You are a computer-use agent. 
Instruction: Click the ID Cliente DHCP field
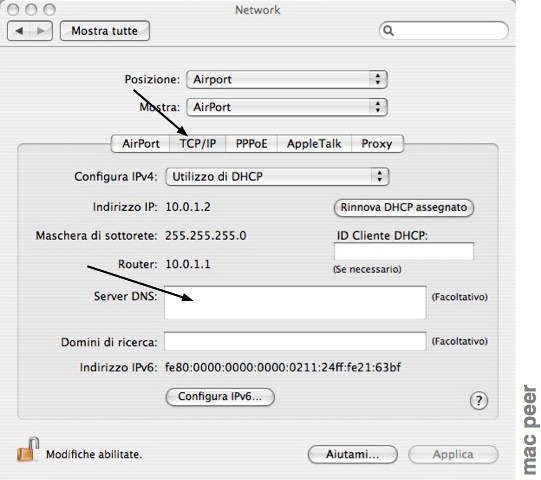click(404, 251)
